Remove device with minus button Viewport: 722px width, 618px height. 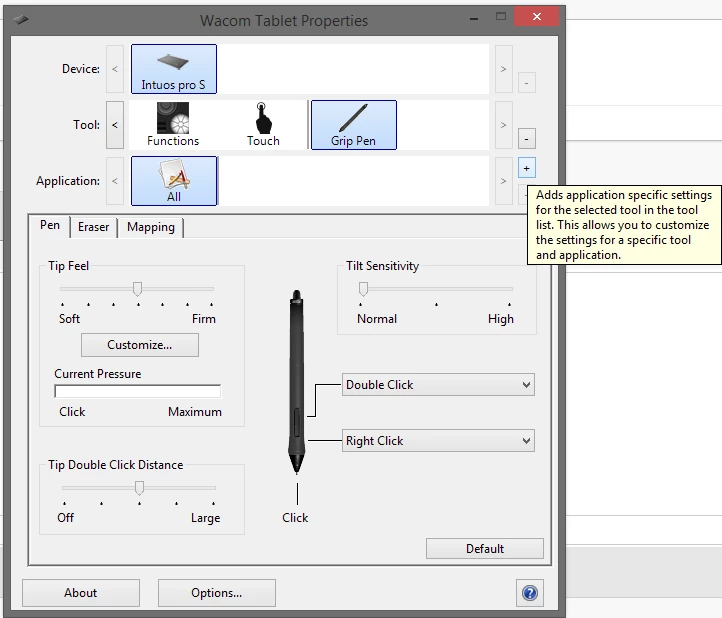(526, 83)
